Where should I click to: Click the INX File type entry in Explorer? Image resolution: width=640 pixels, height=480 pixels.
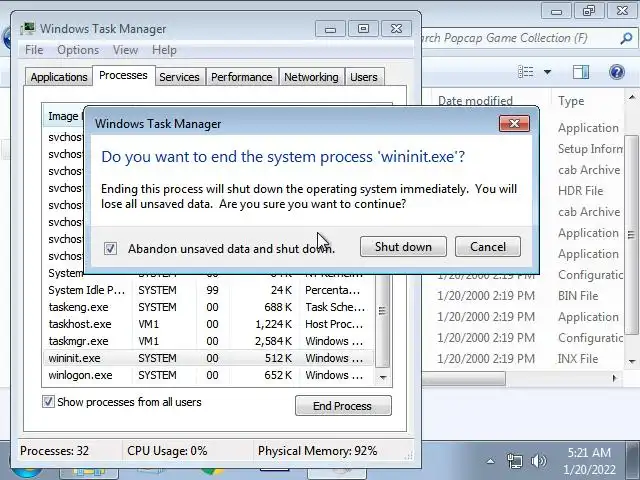coord(578,359)
